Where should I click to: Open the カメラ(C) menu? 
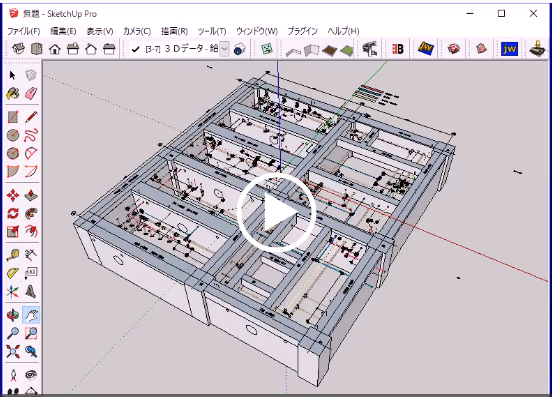[137, 31]
